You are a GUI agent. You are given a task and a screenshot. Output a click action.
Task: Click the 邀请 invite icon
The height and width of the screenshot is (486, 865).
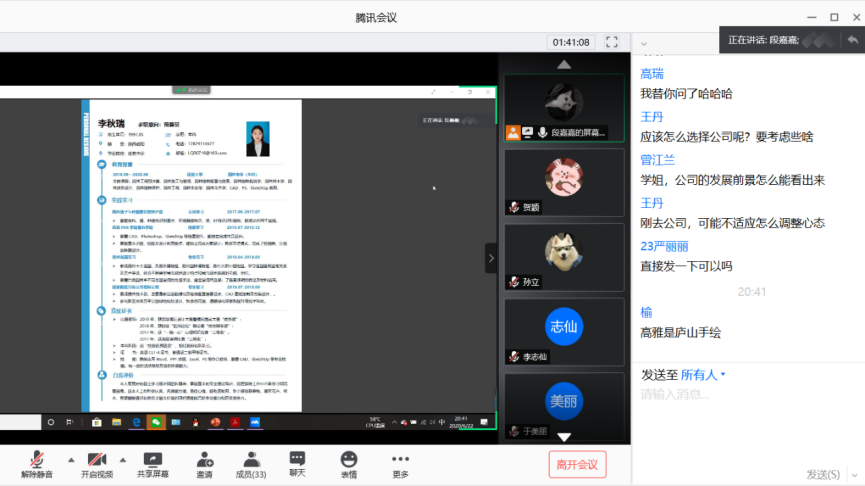tap(204, 464)
